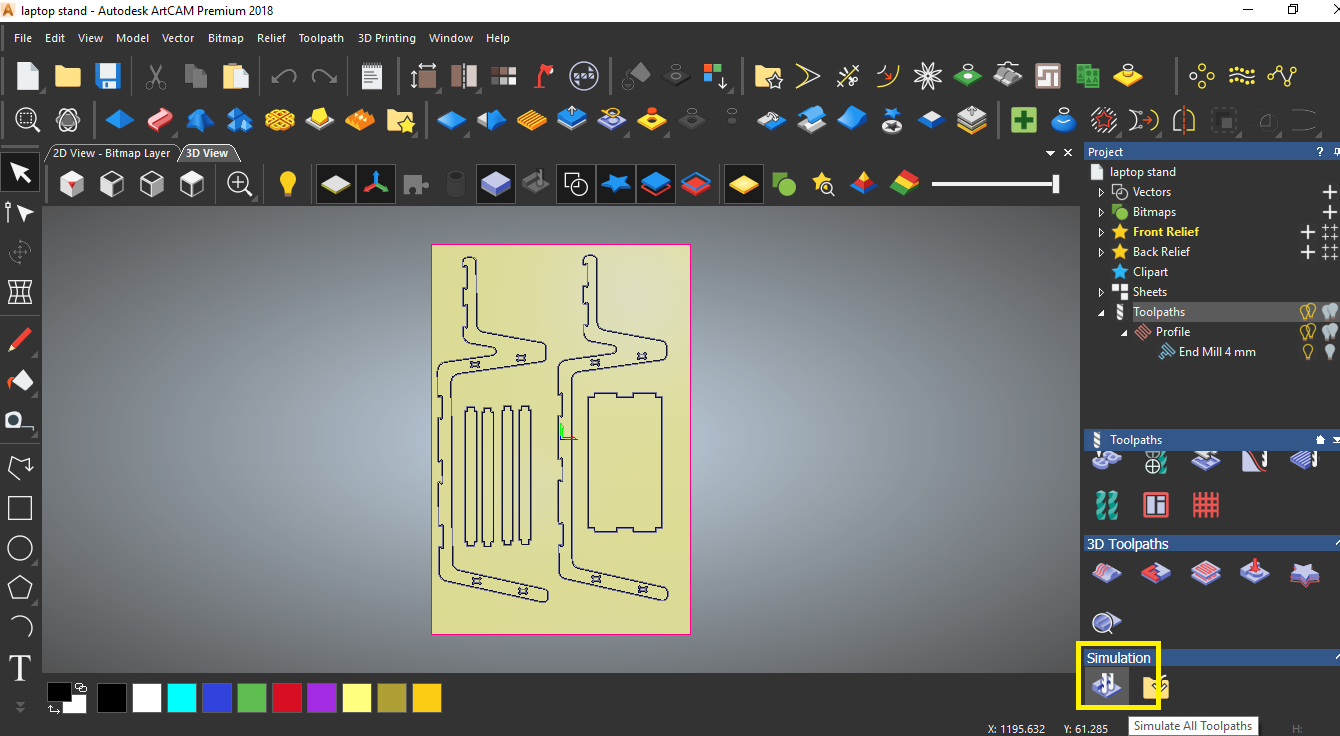Expand the Back Relief node
Viewport: 1340px width, 736px height.
click(1102, 252)
